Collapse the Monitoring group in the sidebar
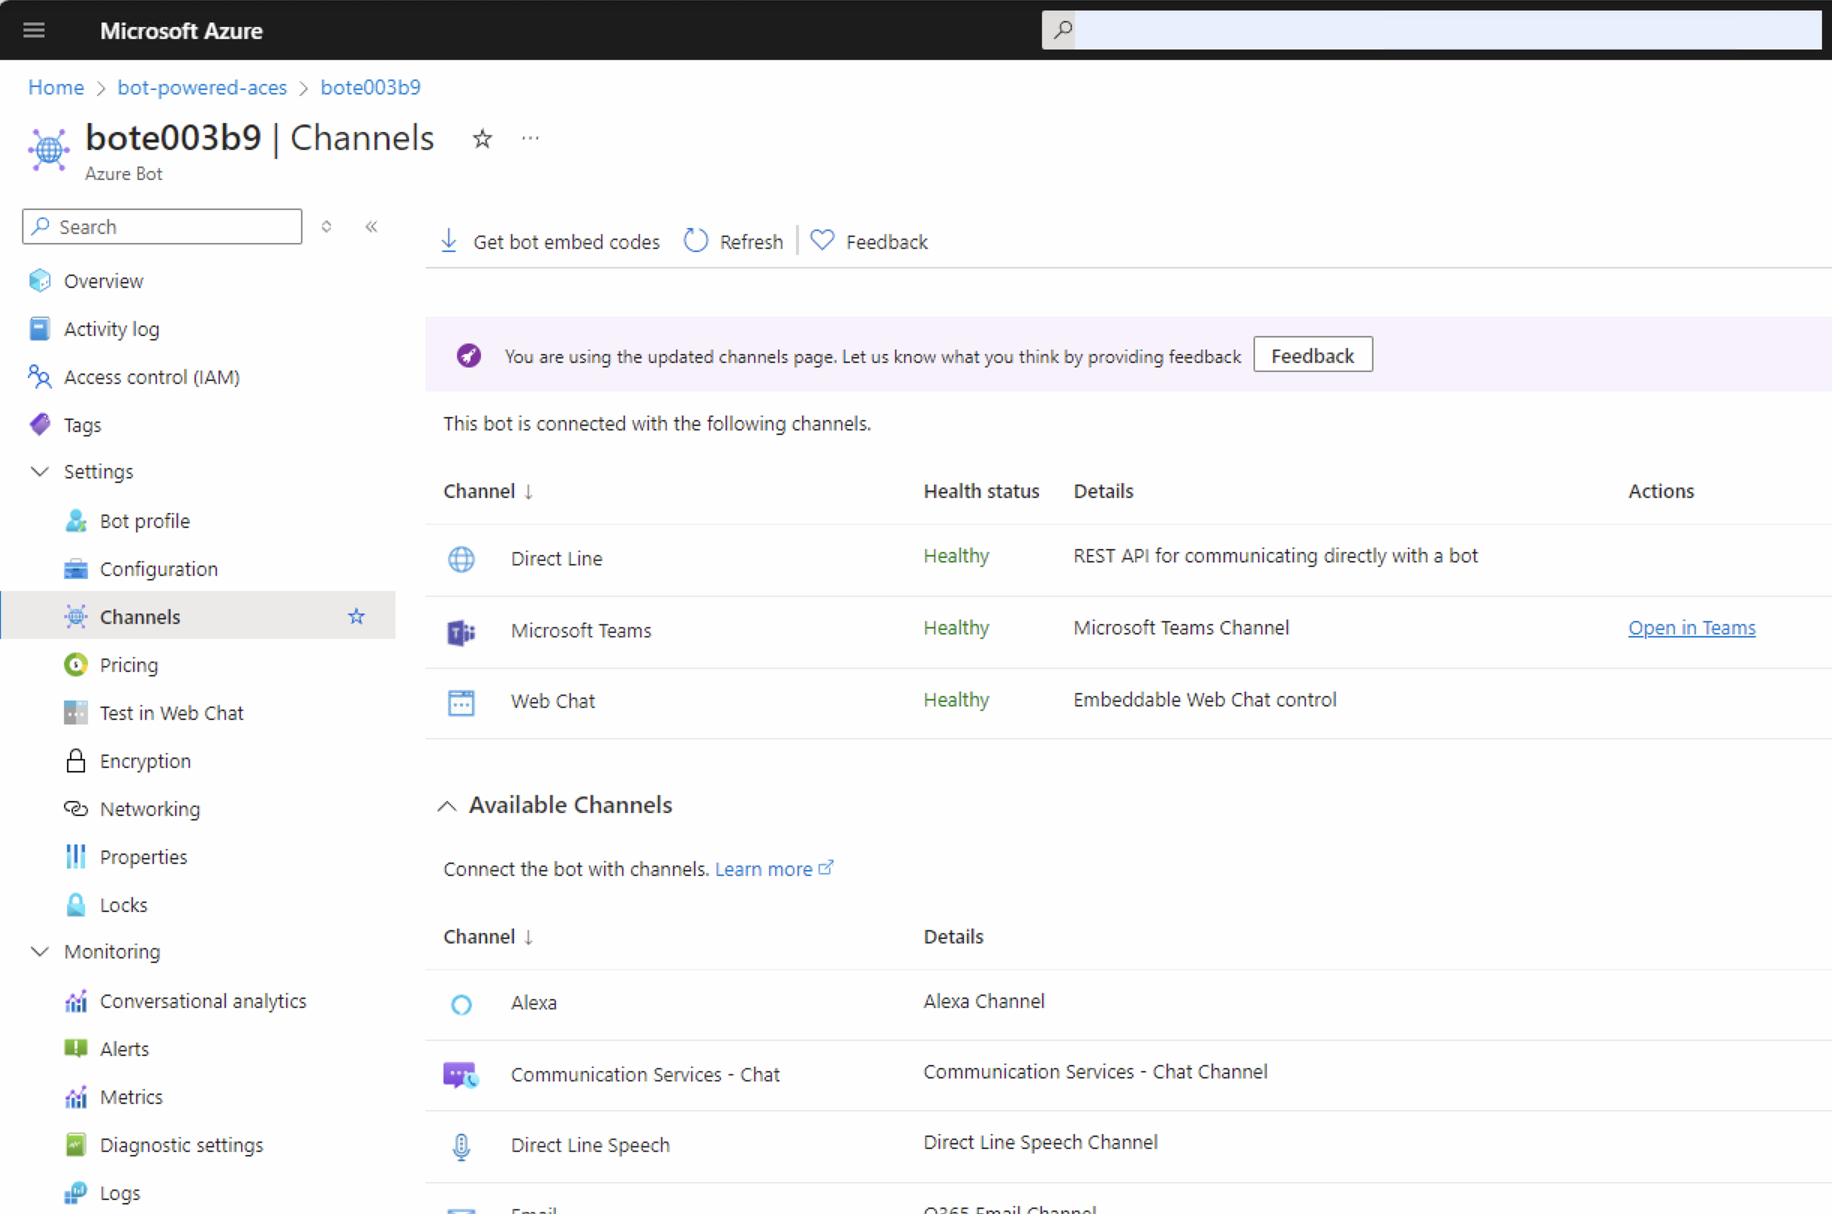Viewport: 1832px width, 1214px height. [39, 951]
